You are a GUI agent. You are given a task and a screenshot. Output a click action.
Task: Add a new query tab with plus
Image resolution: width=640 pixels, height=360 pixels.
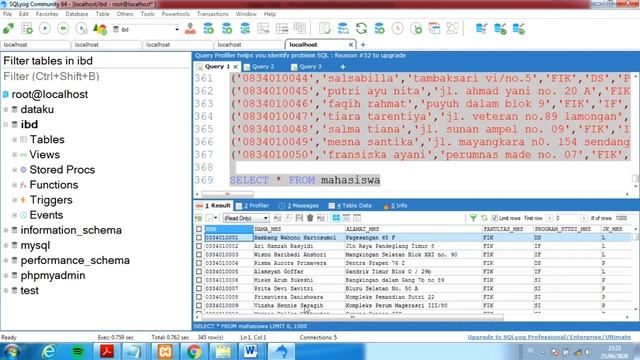(x=343, y=67)
